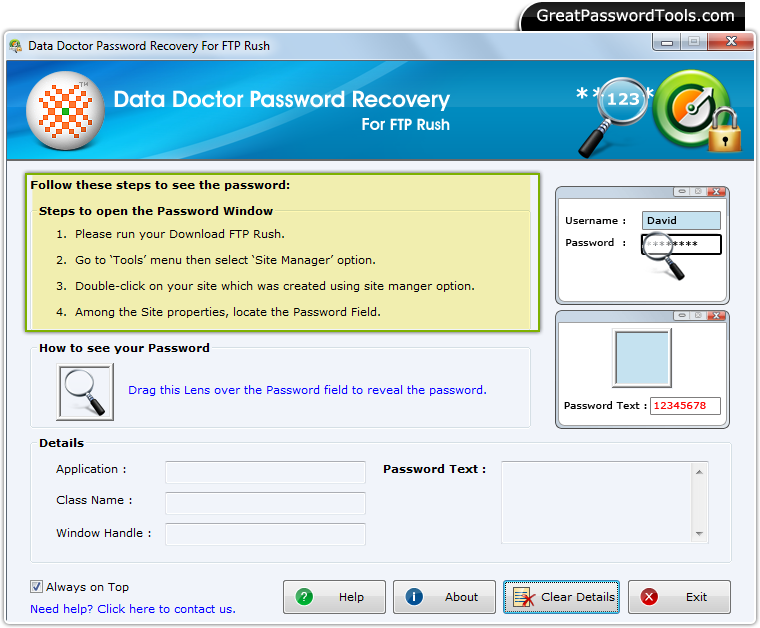Click 'Steps to open the Password Window' heading
The width and height of the screenshot is (760, 628).
coord(156,211)
